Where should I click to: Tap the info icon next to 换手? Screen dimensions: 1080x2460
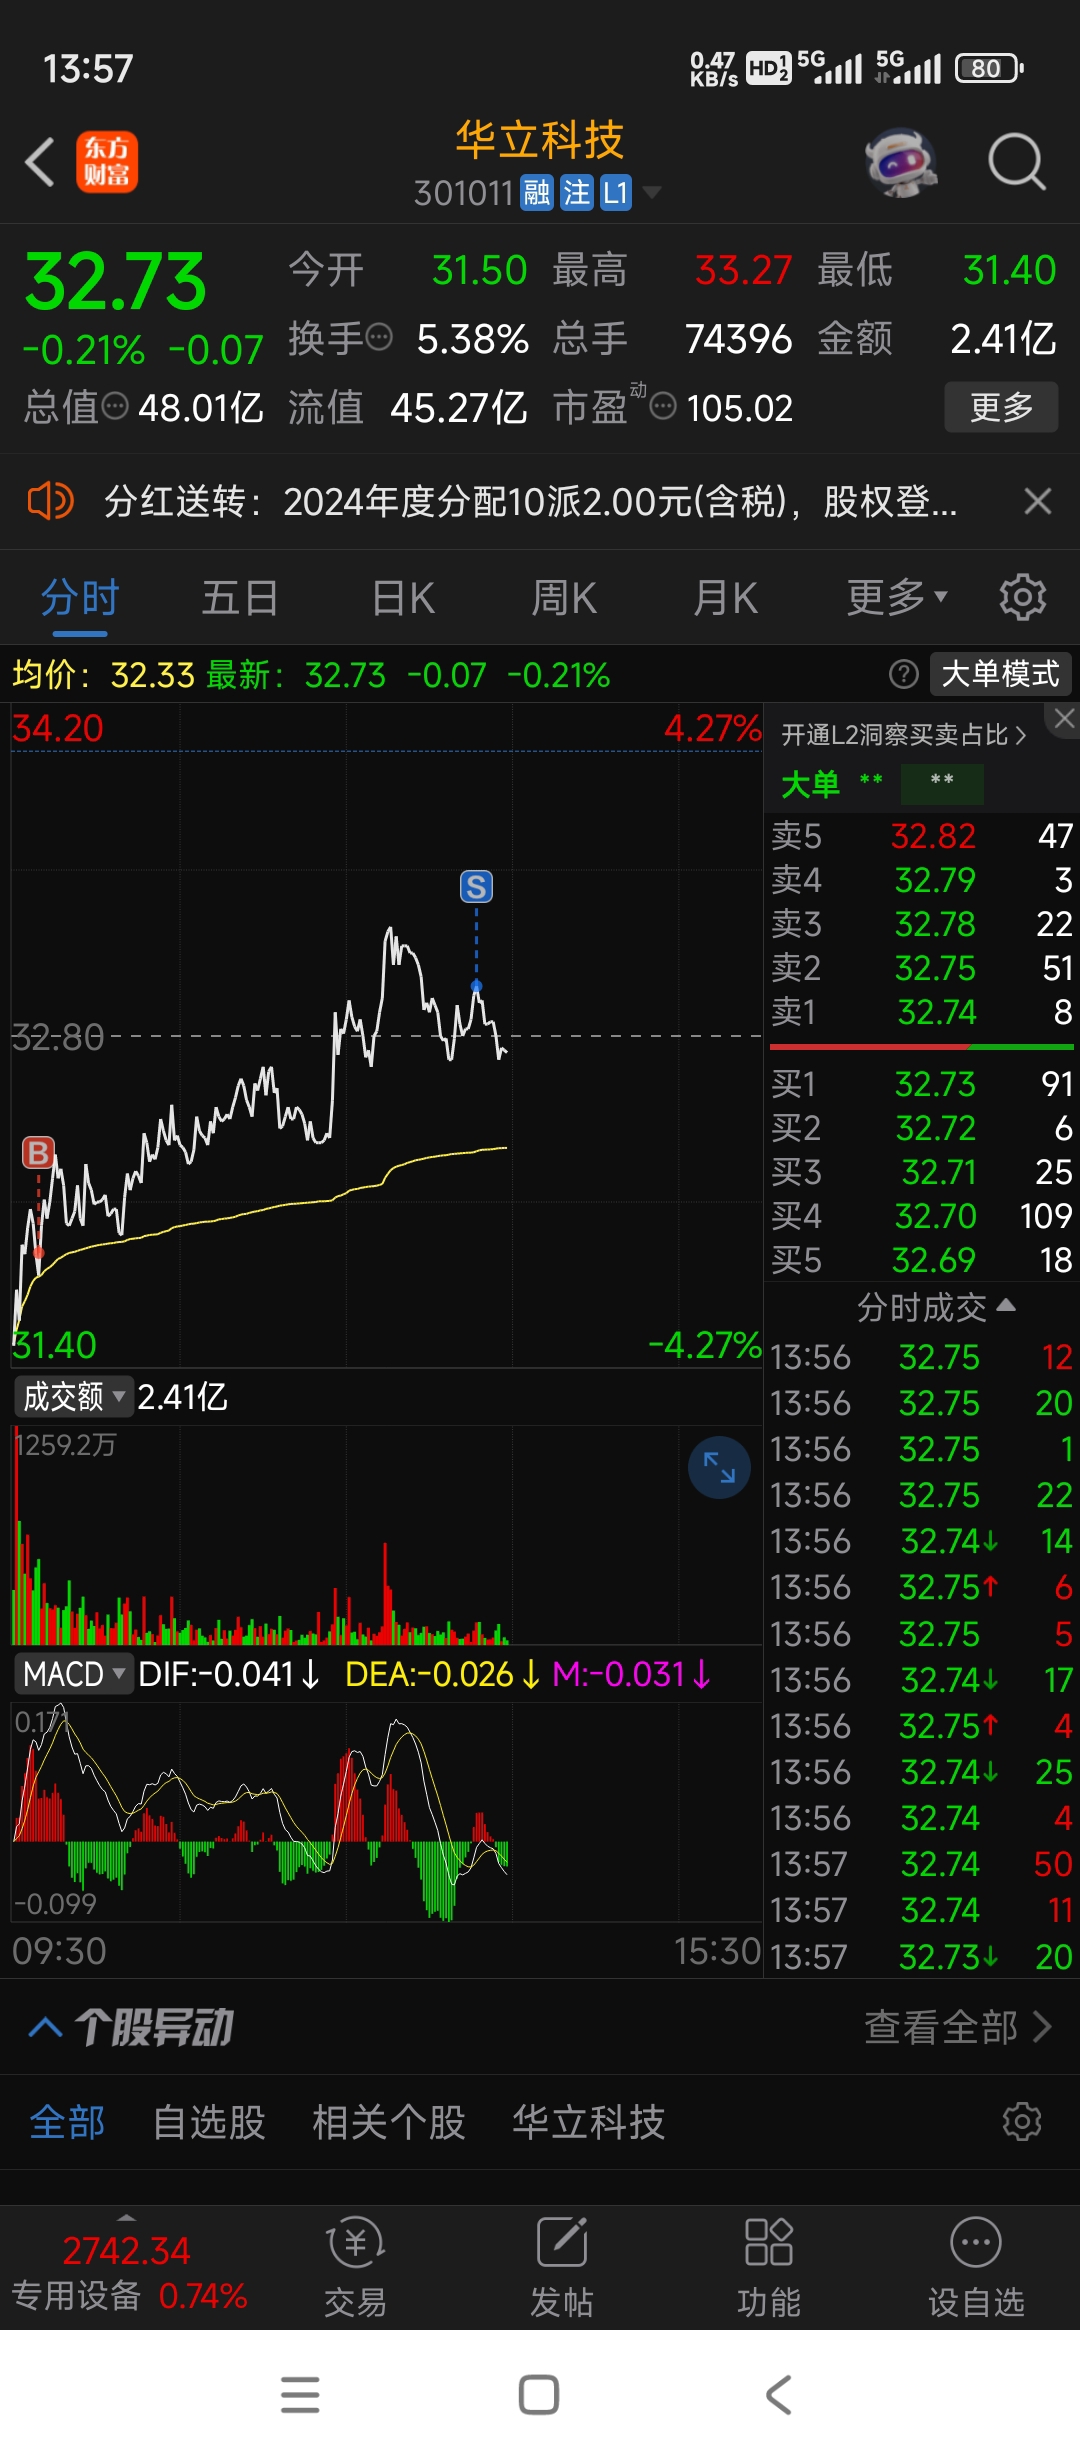point(379,338)
